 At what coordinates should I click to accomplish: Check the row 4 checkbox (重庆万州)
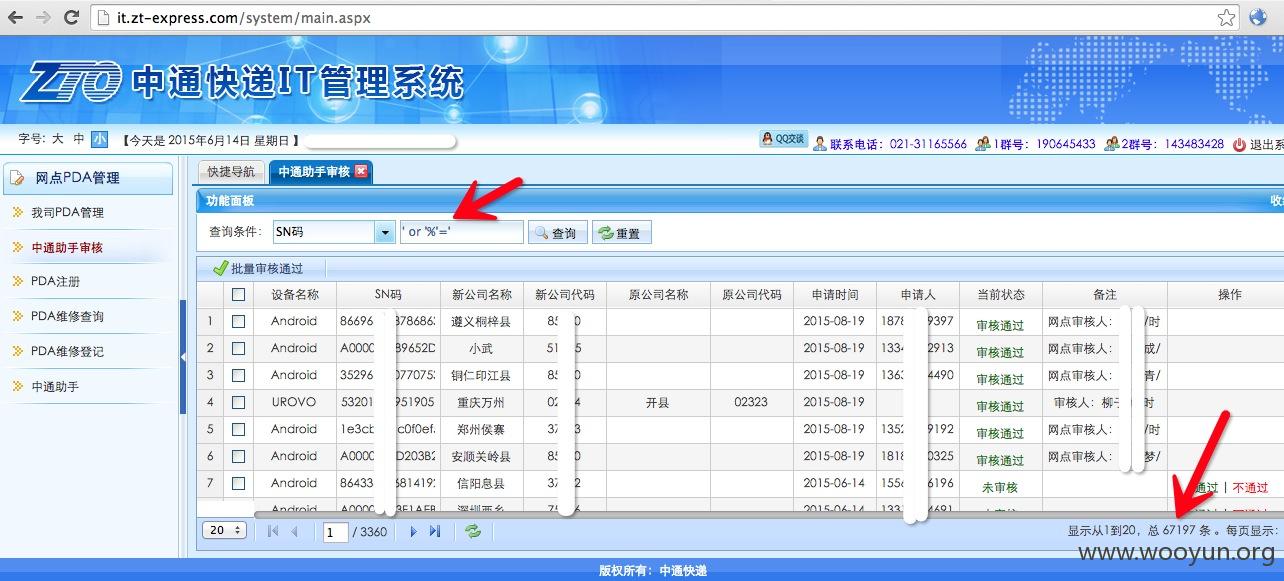(238, 402)
